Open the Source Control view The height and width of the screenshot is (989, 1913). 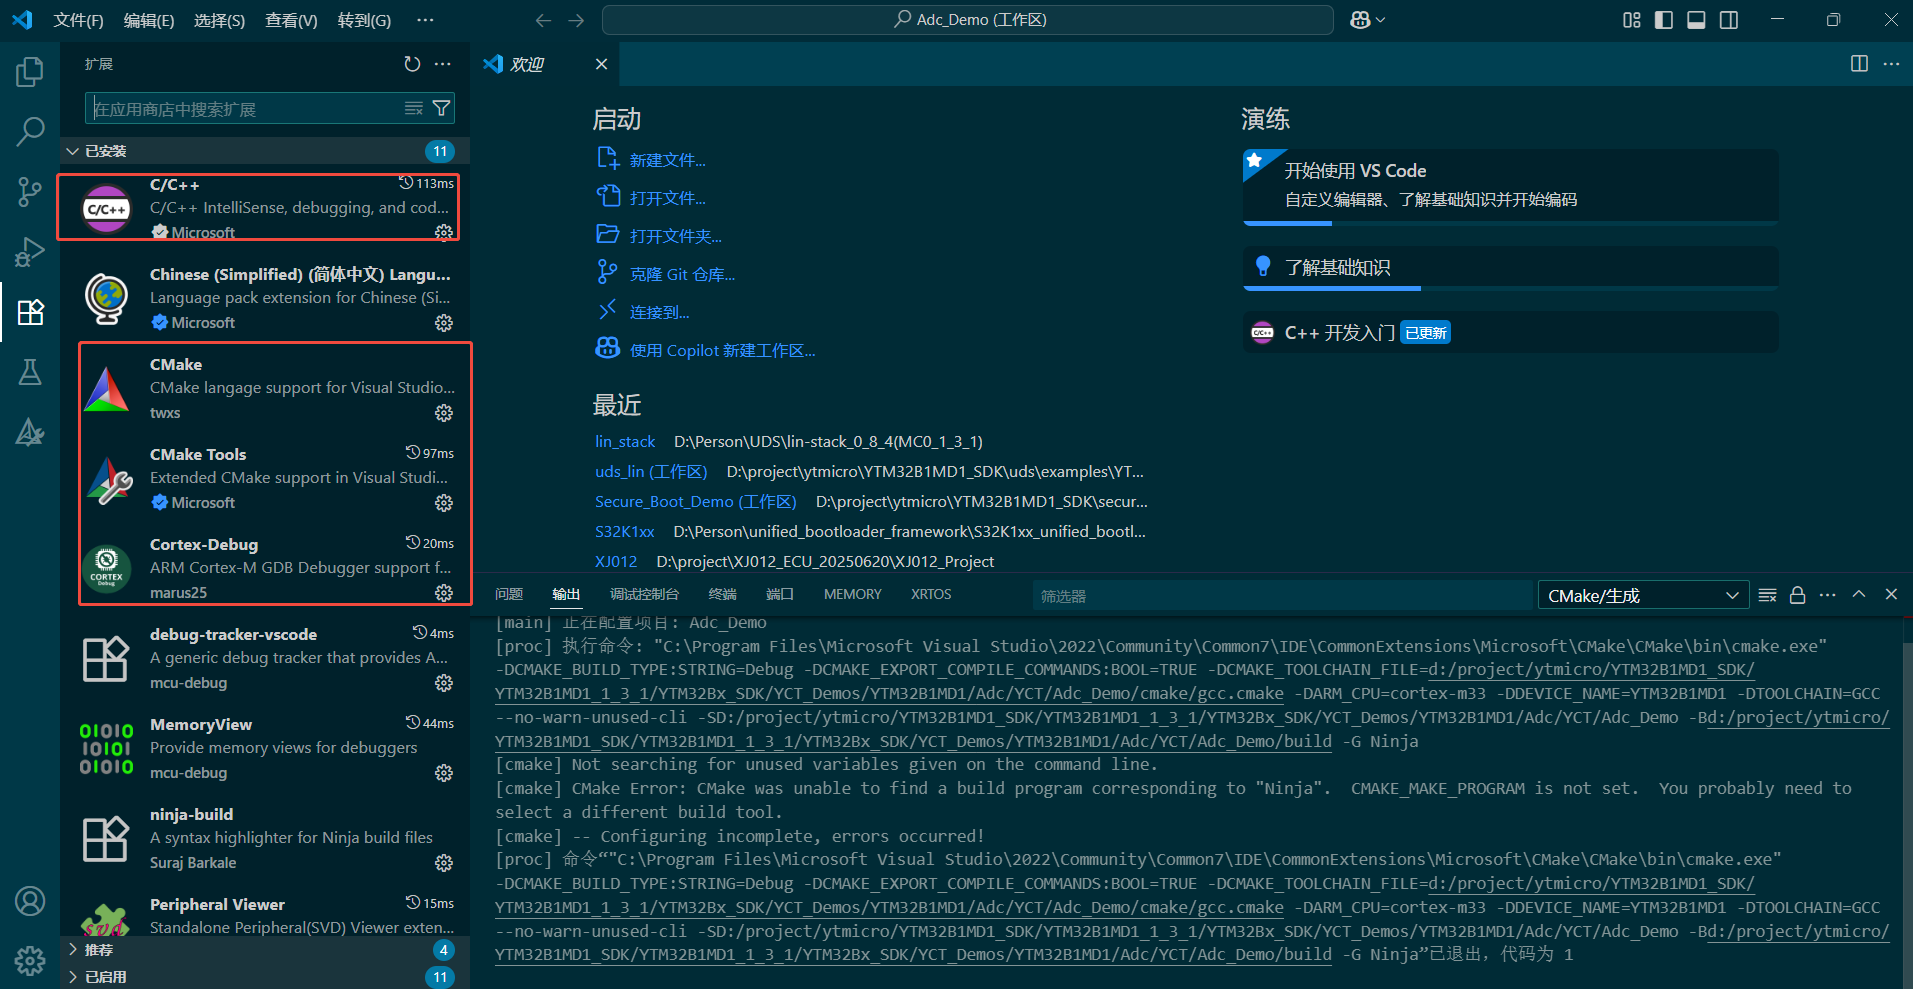coord(30,191)
